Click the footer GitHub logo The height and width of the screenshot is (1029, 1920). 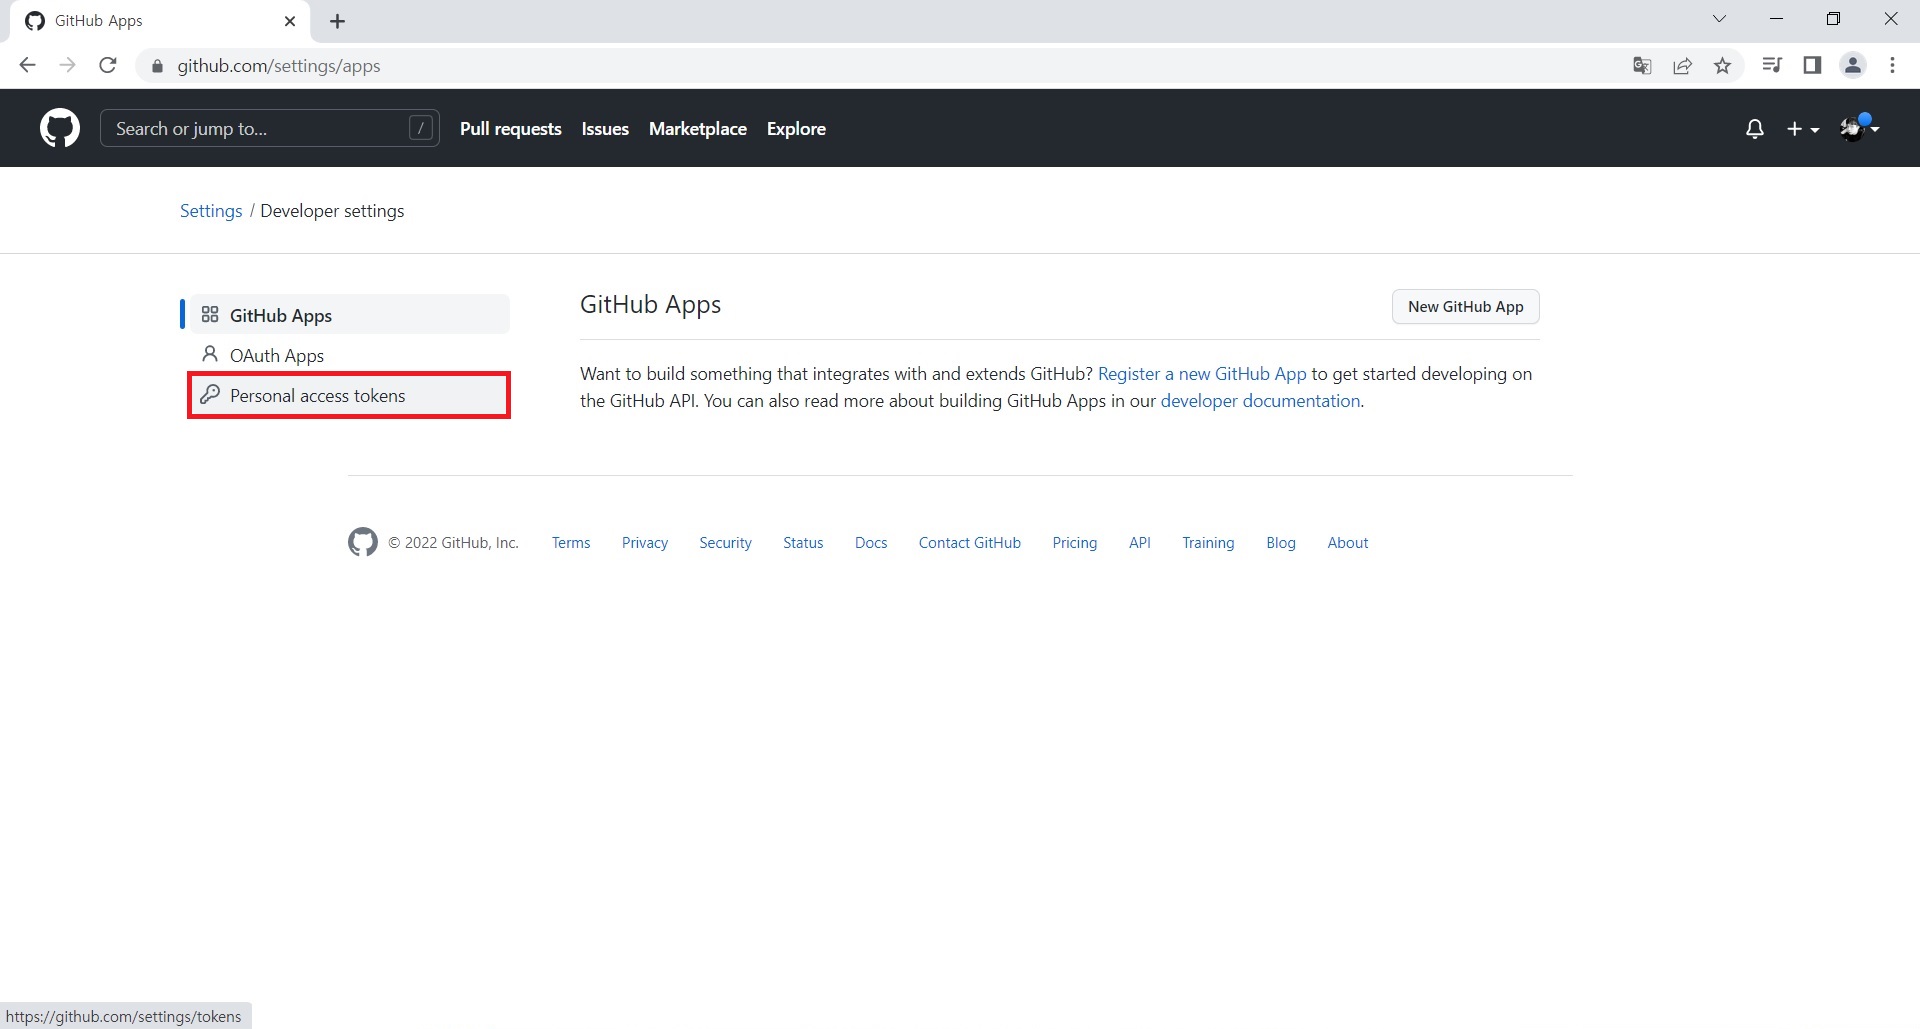click(x=363, y=542)
